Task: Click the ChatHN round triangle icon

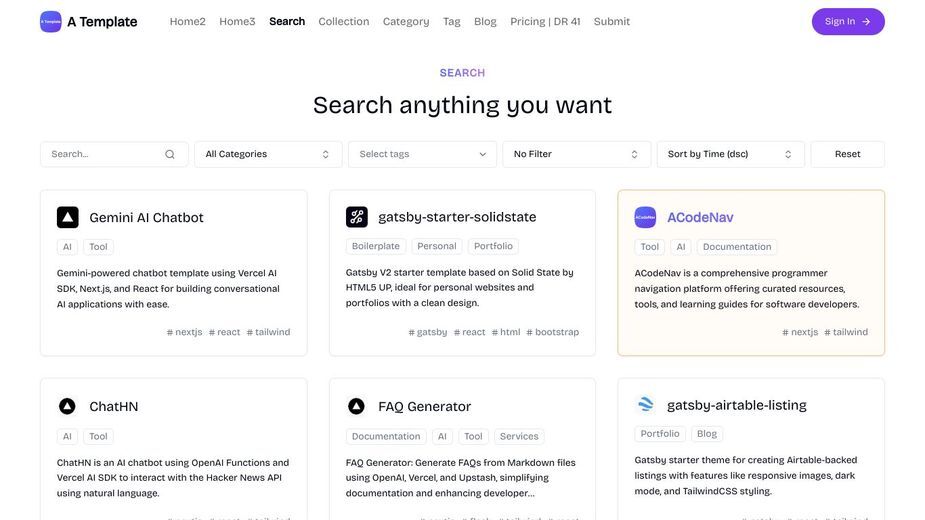Action: pos(67,406)
